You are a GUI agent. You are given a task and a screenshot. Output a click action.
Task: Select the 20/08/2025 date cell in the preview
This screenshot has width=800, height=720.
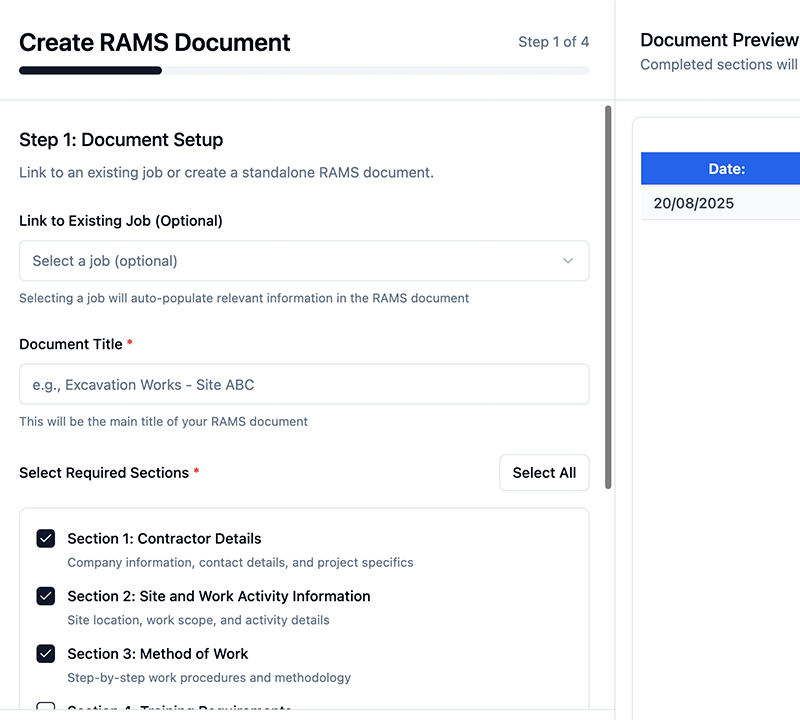click(694, 204)
